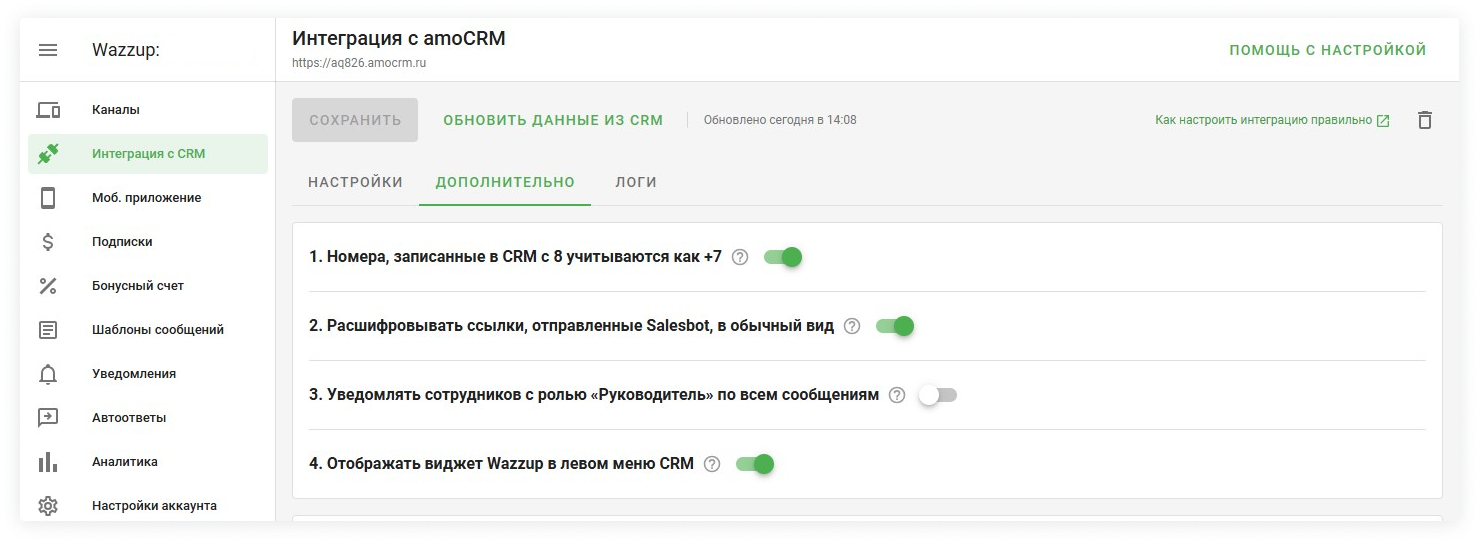Screen dimensions: 1479x543
Task: Disable decoding of Salesbot links
Action: [x=895, y=326]
